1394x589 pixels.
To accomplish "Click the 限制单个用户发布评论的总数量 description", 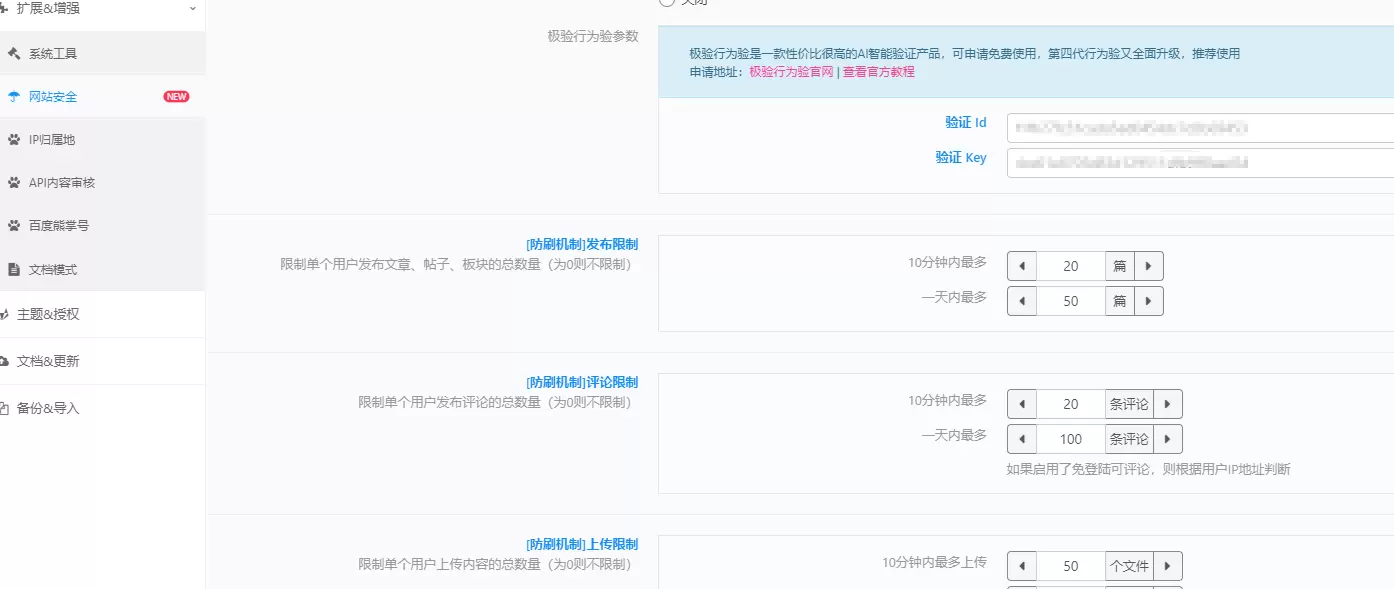I will 495,402.
